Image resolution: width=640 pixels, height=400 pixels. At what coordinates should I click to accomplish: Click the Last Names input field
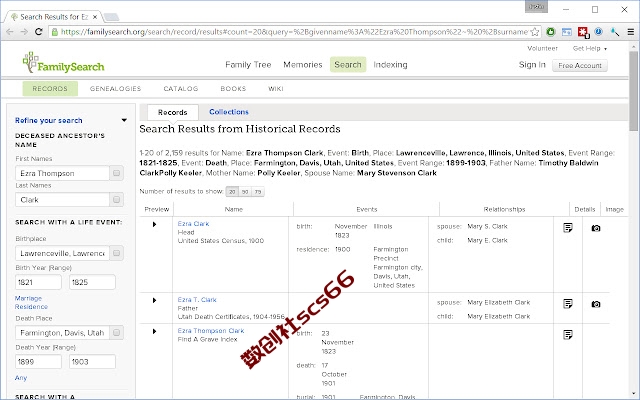tap(62, 200)
